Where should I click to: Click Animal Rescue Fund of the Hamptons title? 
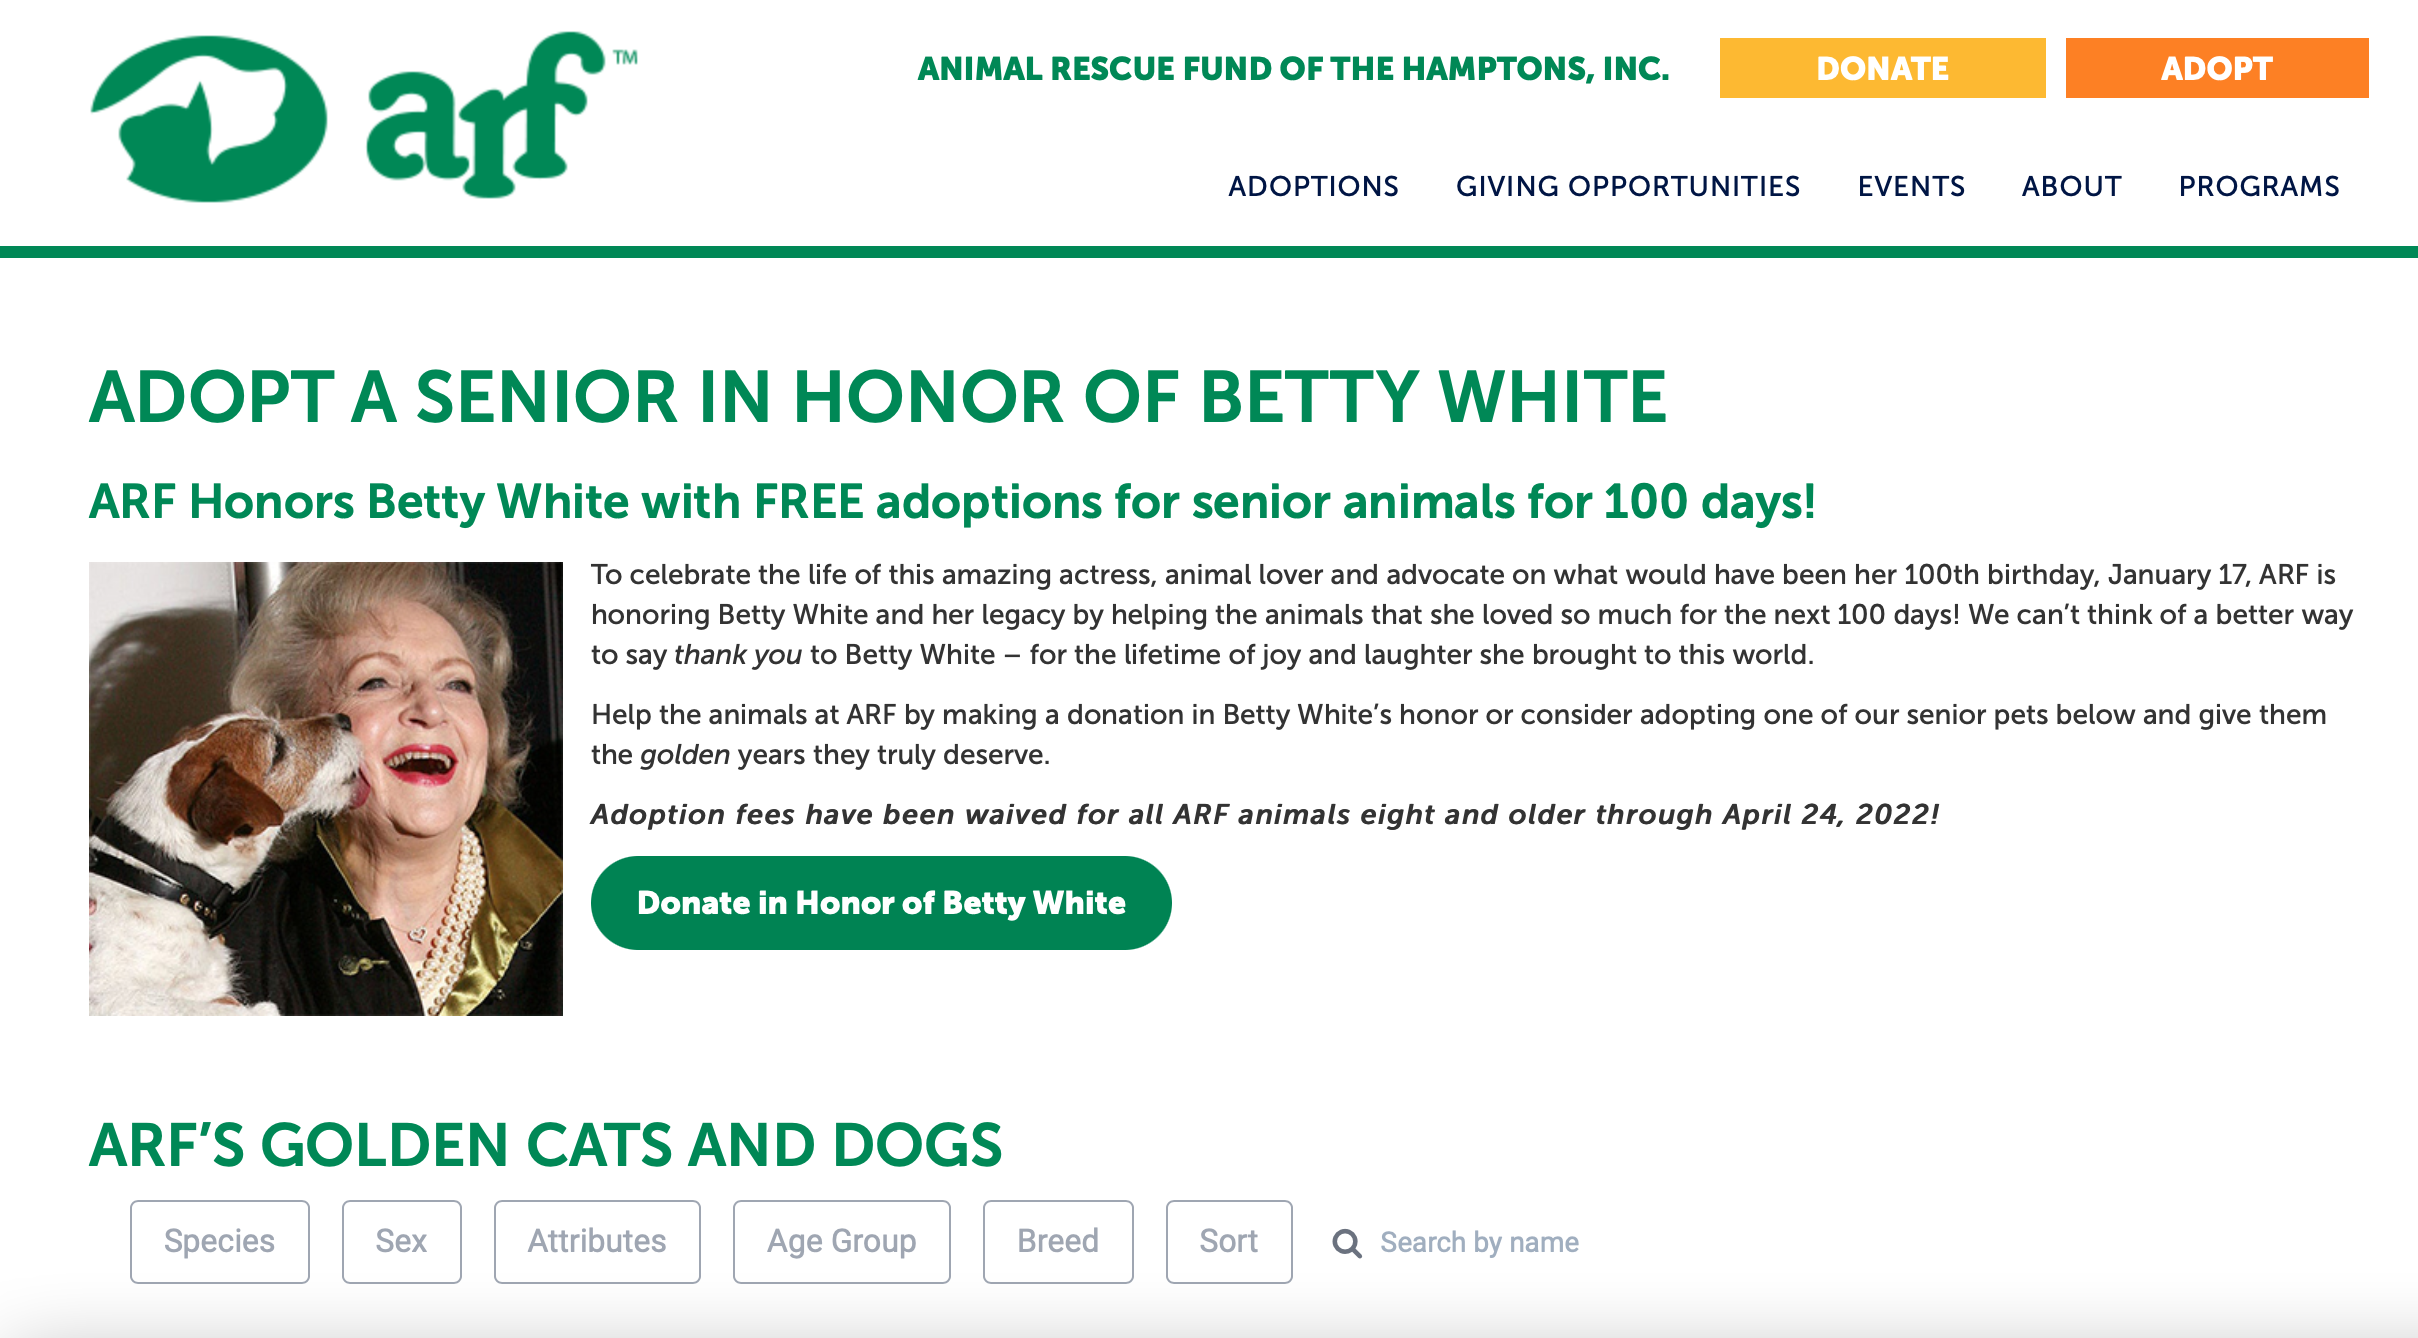tap(1294, 68)
